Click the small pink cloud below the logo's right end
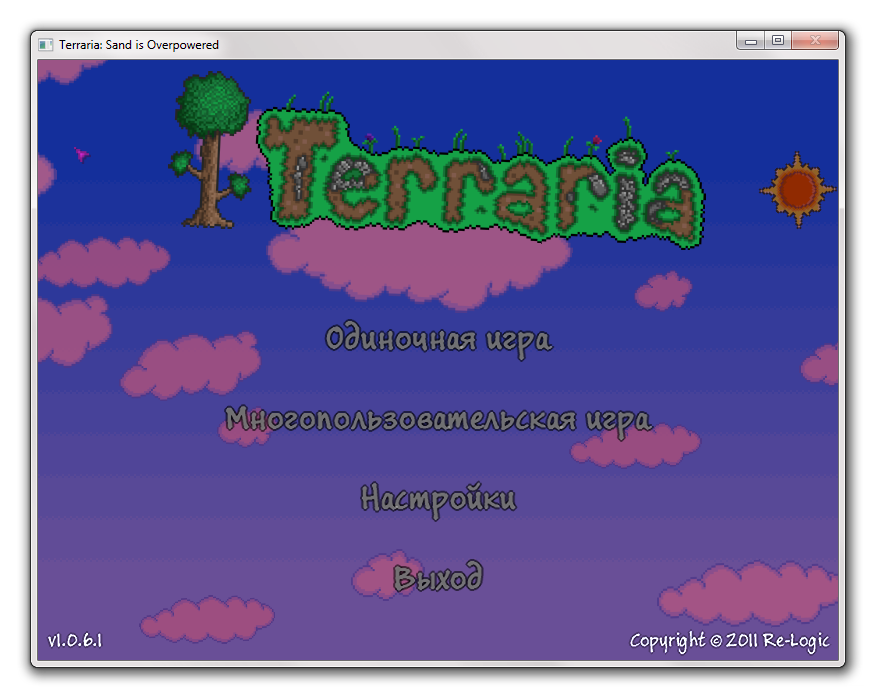 (x=663, y=290)
